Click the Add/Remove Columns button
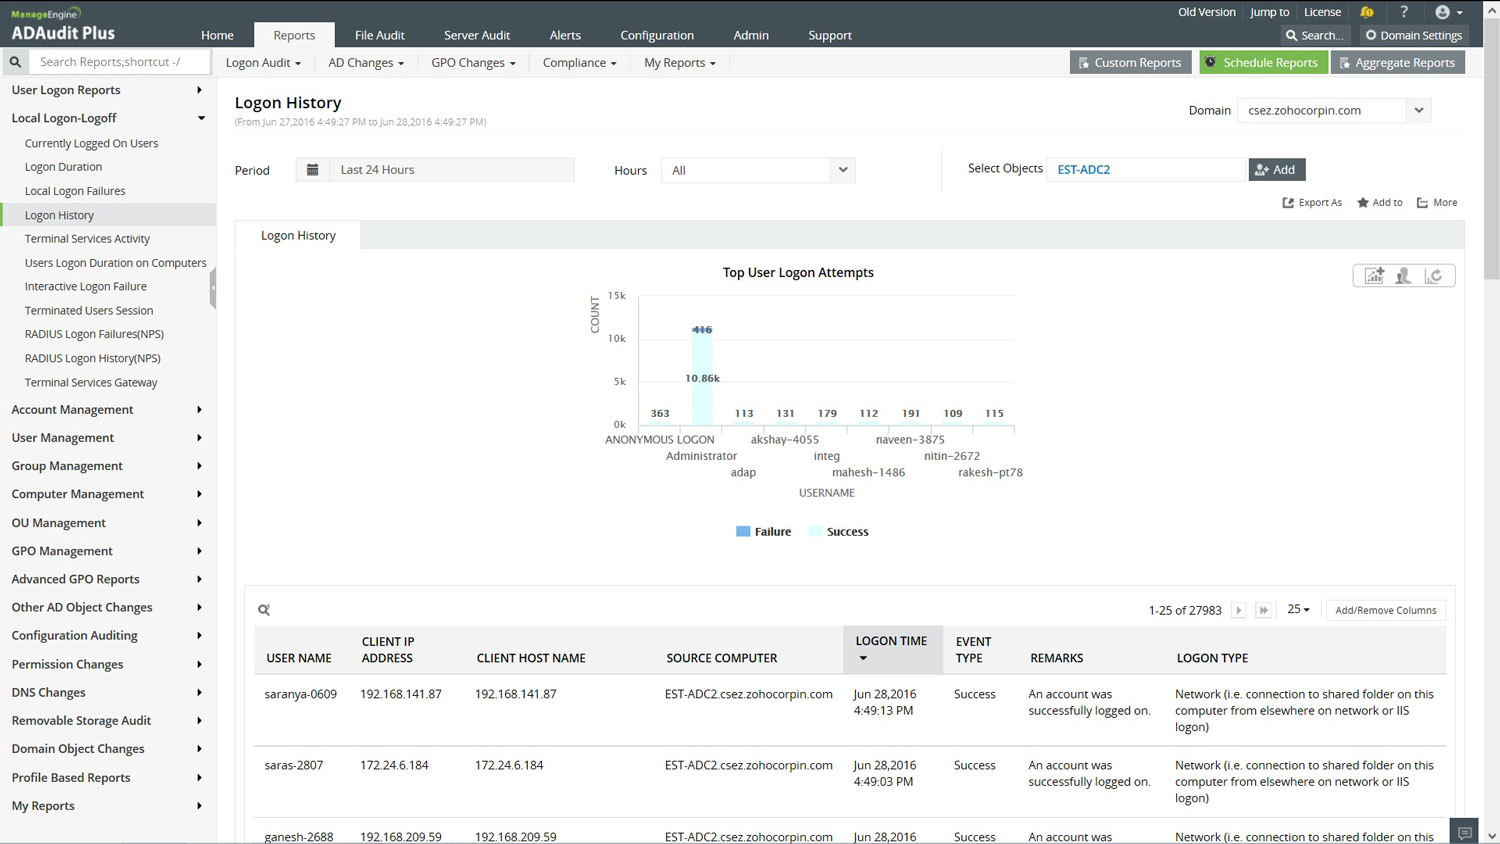 1385,610
